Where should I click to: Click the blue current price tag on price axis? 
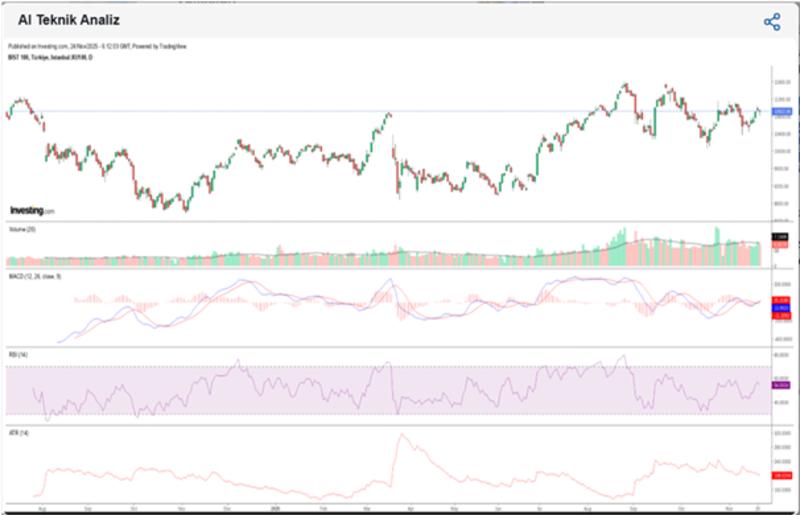(781, 111)
